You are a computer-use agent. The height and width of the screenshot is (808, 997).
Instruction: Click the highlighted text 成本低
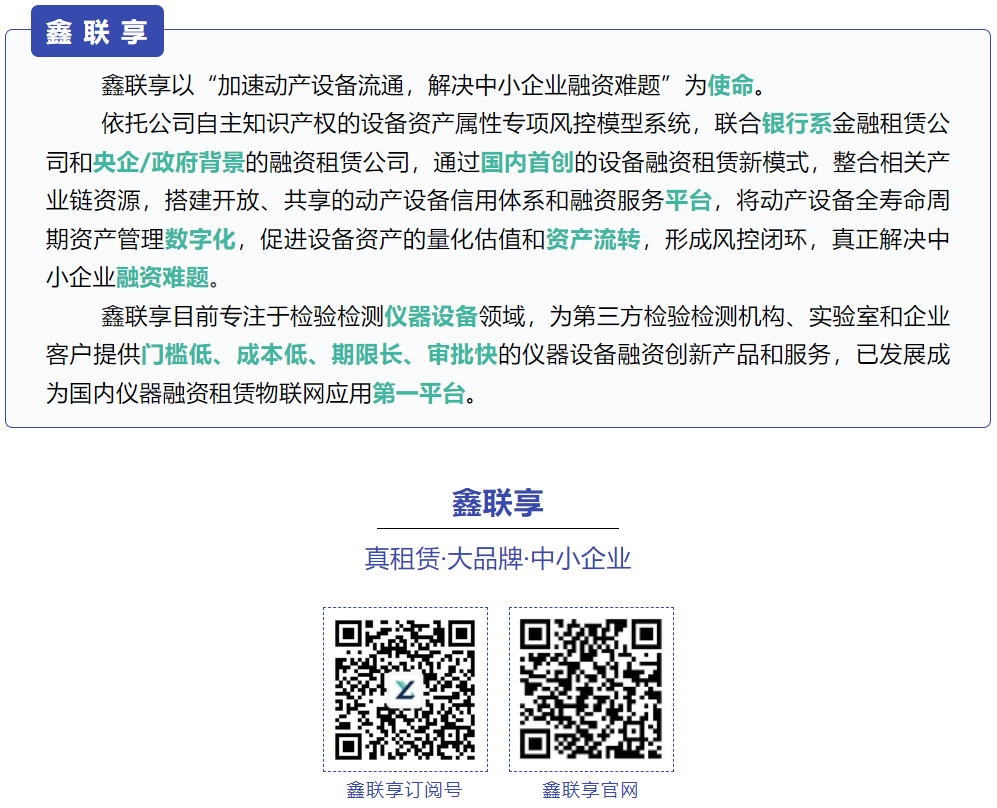[272, 355]
